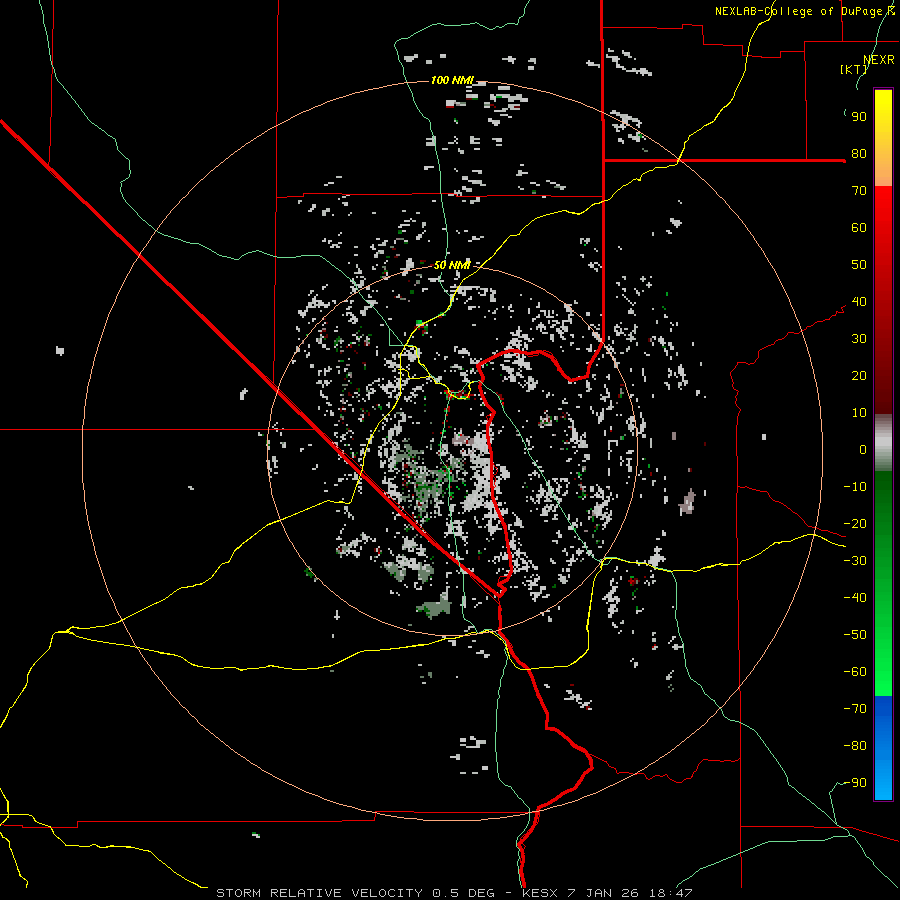Viewport: 900px width, 900px height.
Task: Click the 40 value on velocity scale
Action: tap(859, 302)
